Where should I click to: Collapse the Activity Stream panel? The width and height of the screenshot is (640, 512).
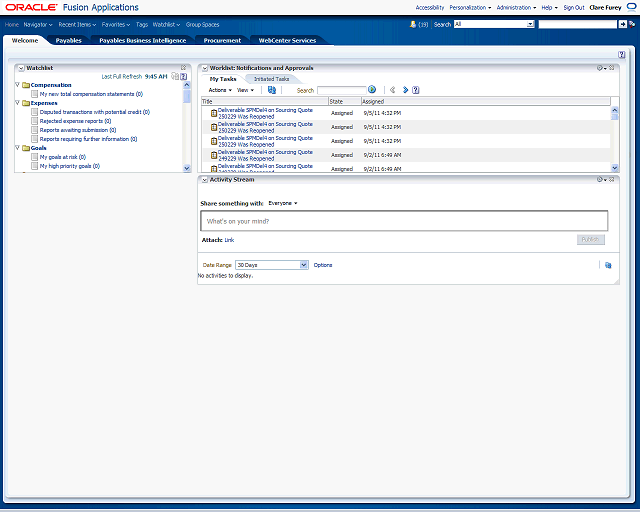pyautogui.click(x=204, y=180)
